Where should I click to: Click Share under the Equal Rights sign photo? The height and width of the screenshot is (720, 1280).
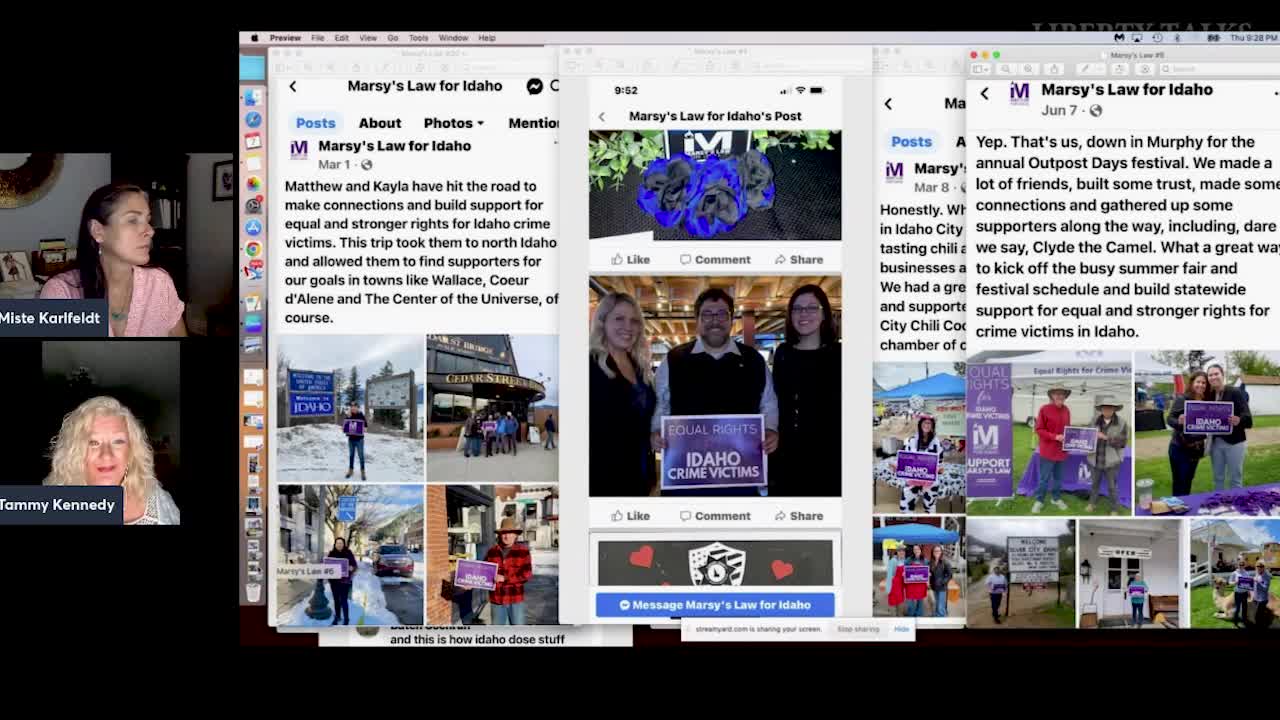799,516
